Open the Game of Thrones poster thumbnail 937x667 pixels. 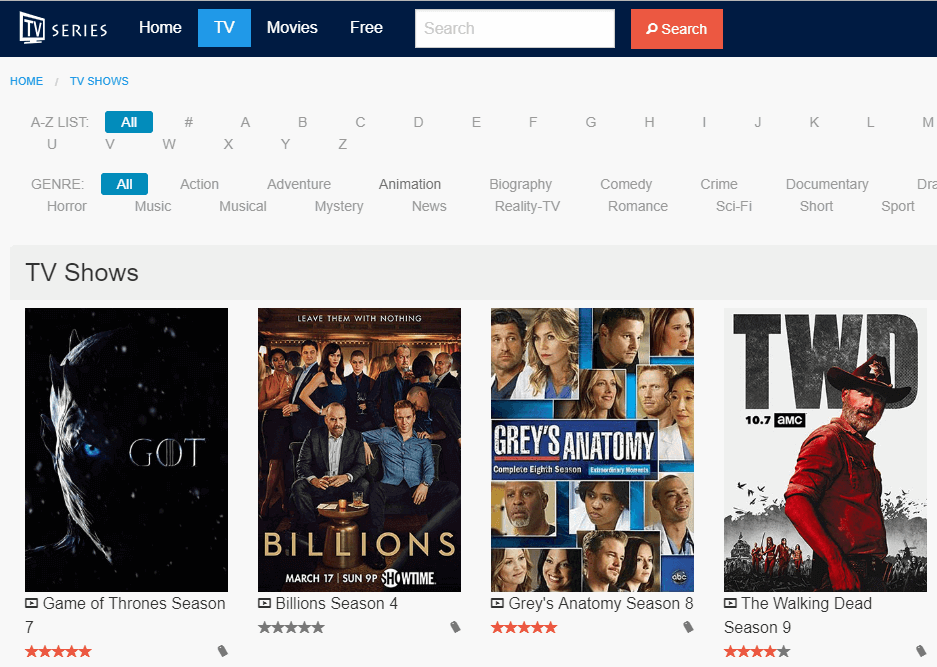(126, 450)
